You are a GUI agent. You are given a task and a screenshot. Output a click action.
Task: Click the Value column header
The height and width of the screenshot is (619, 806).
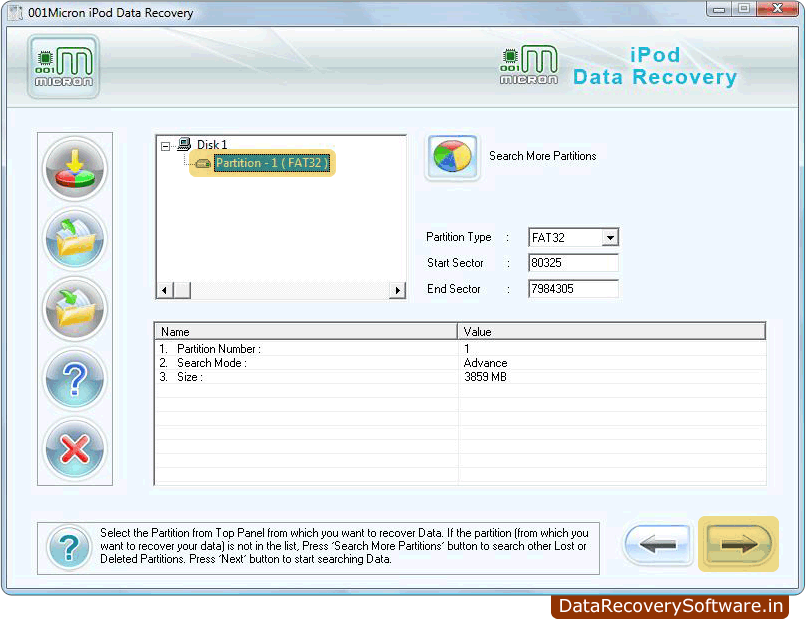(x=612, y=332)
